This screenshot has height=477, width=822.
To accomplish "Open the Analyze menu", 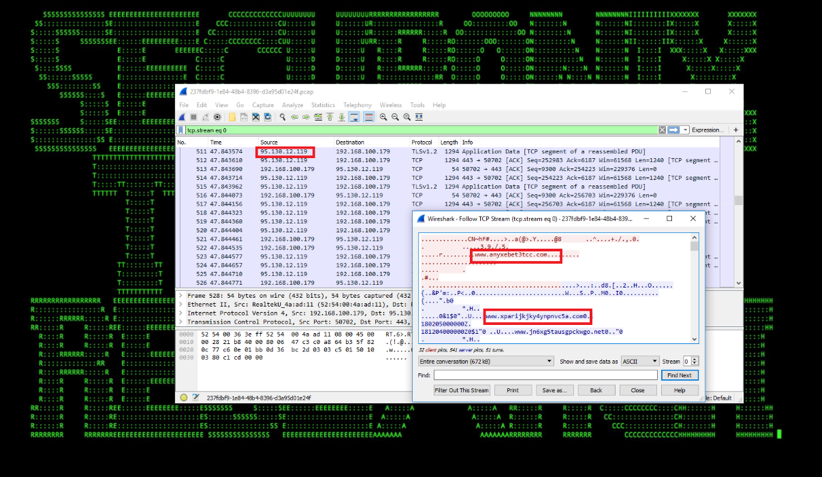I will 292,105.
